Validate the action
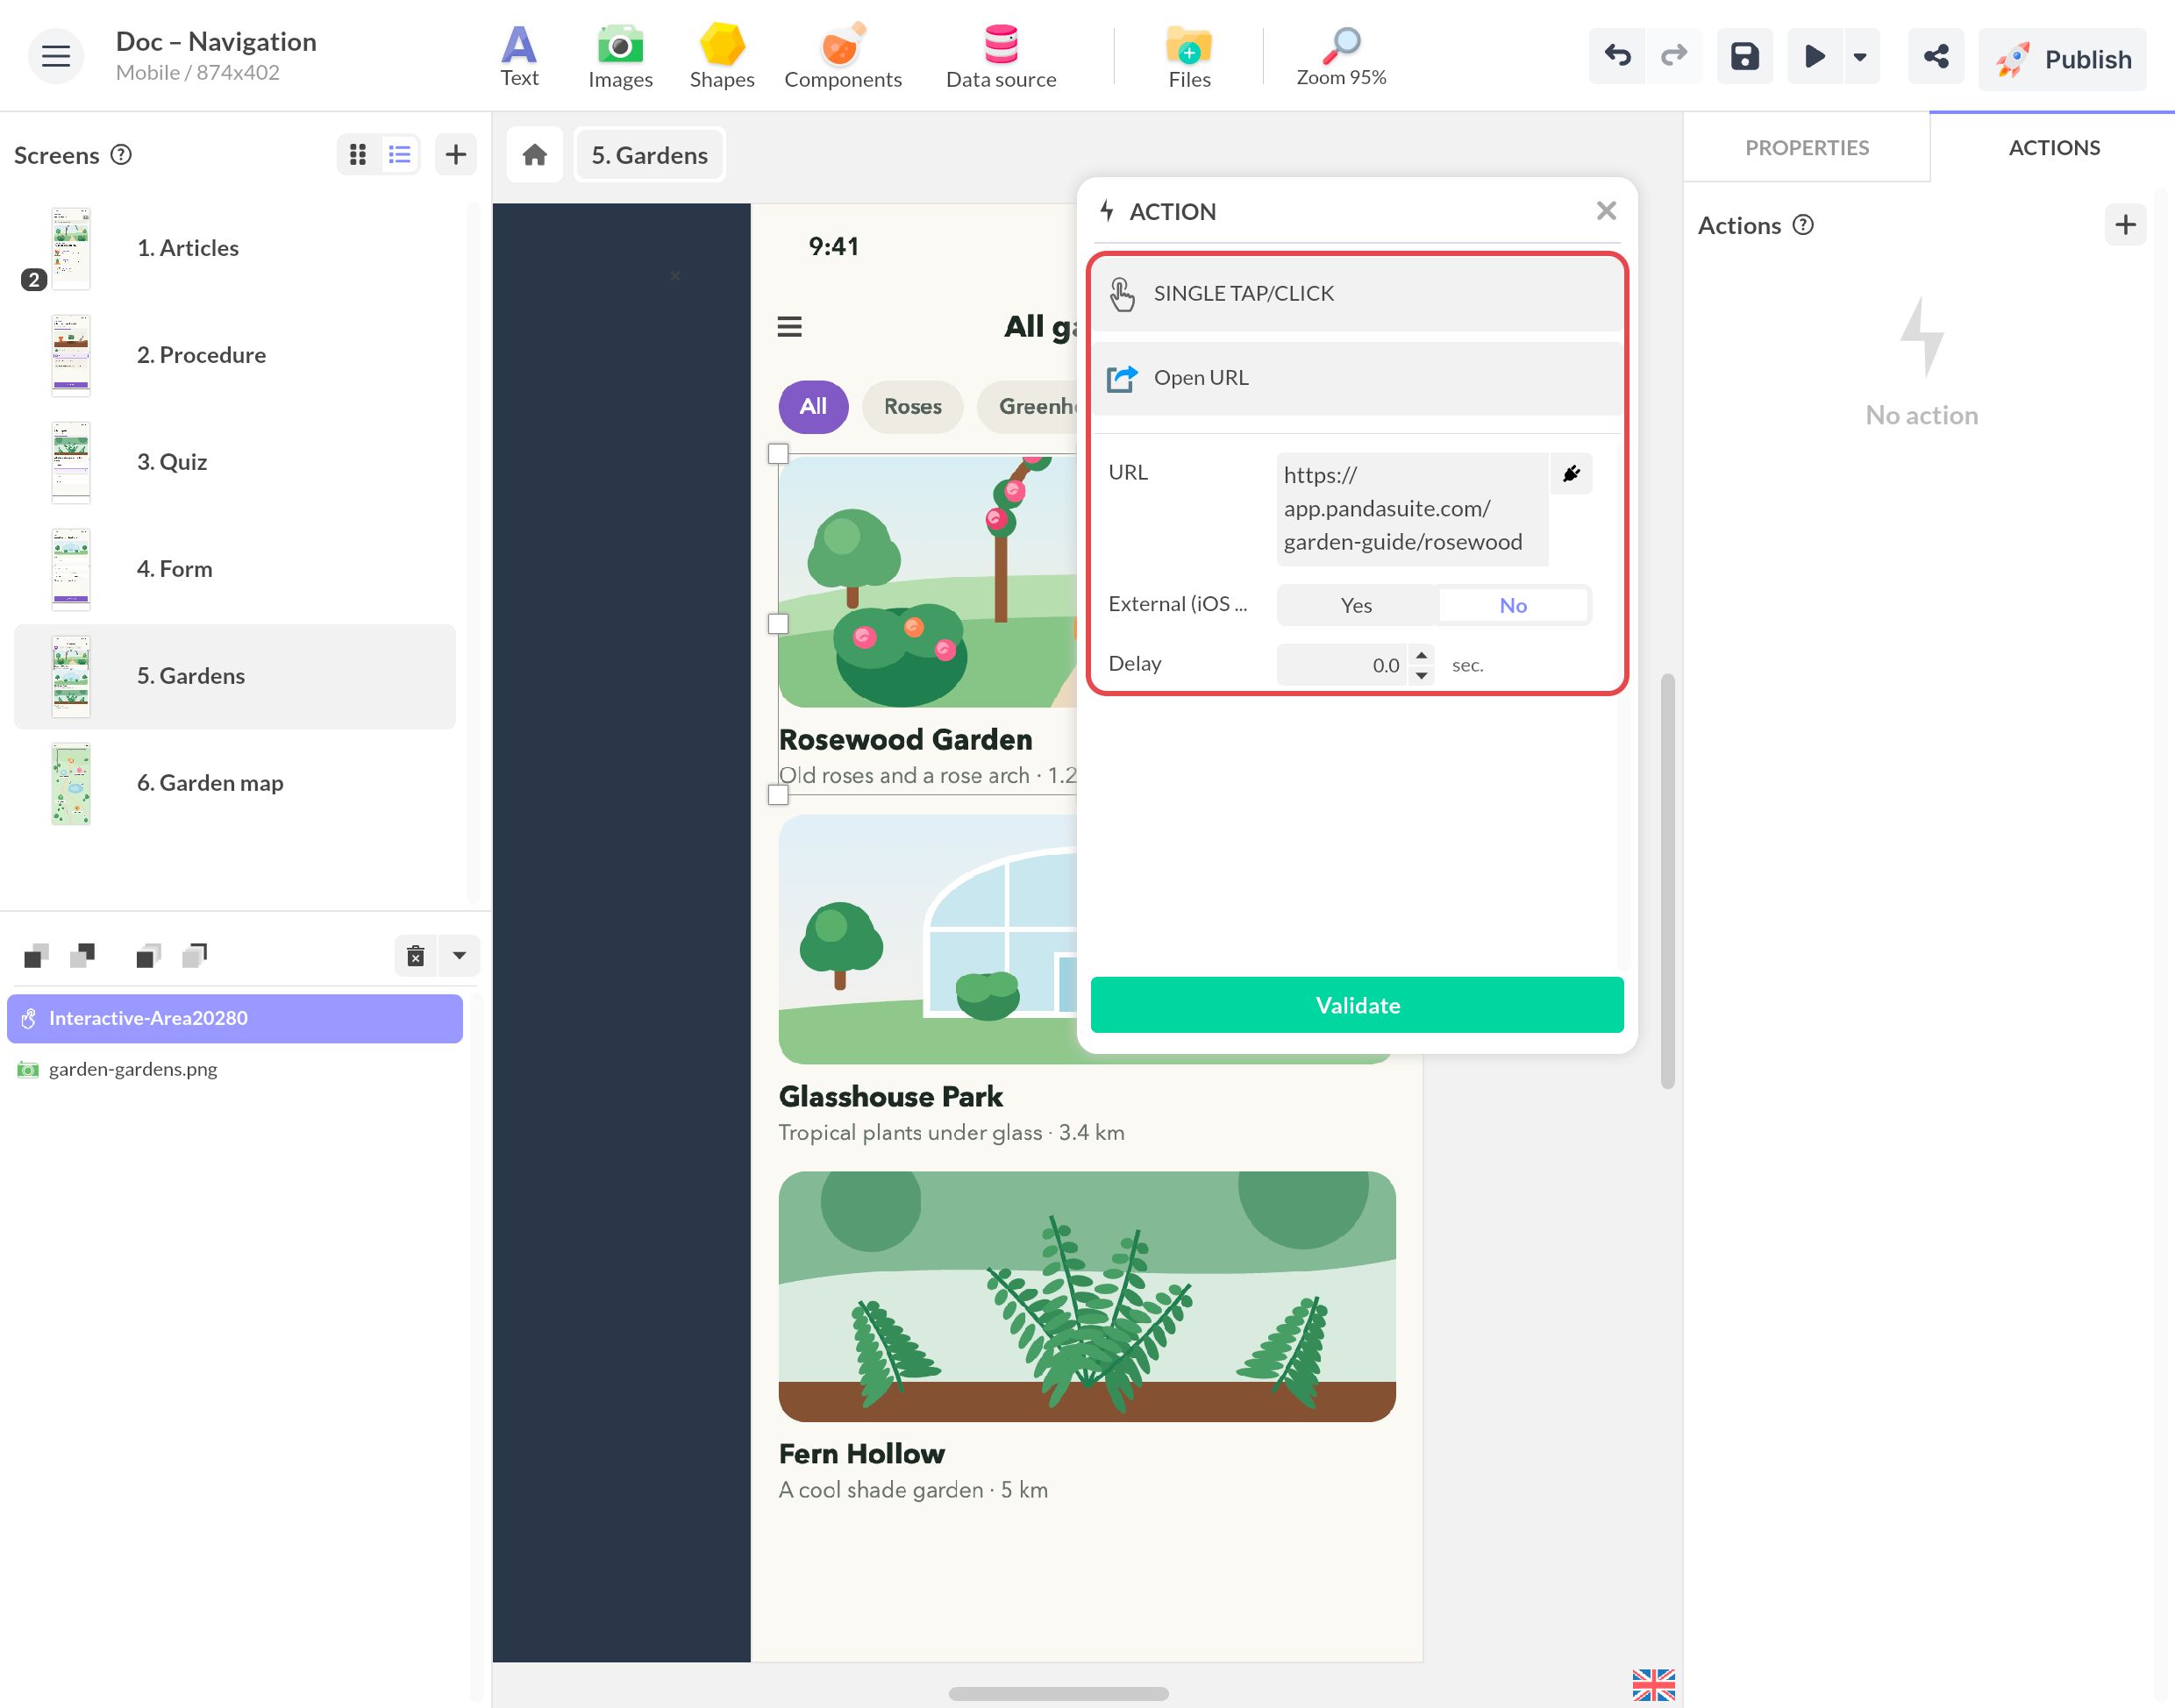This screenshot has height=1708, width=2175. tap(1357, 1005)
